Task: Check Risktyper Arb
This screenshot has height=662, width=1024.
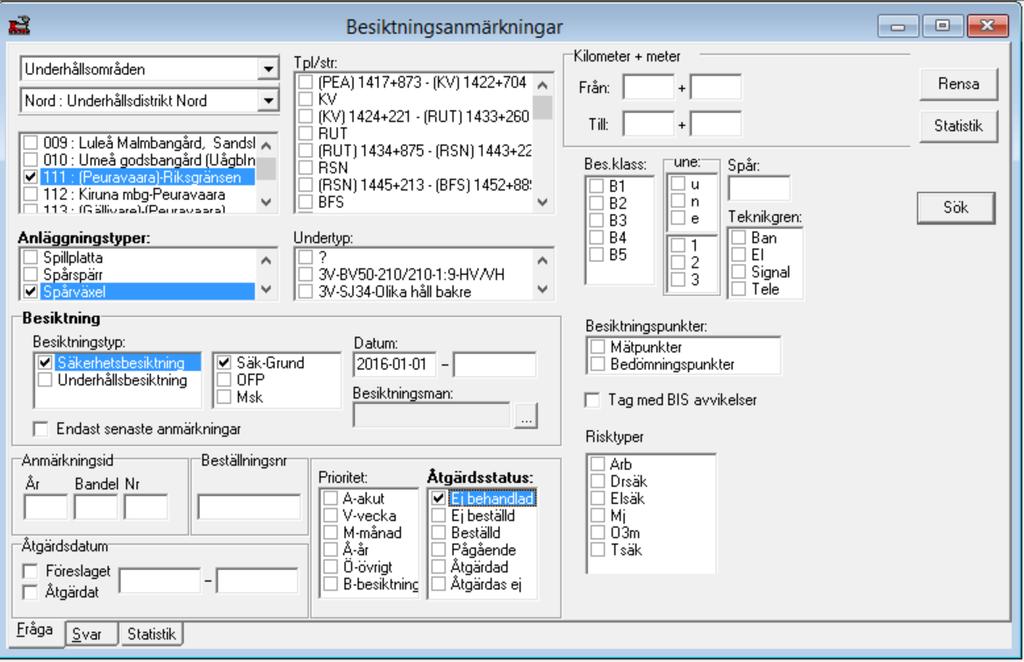Action: [x=597, y=464]
